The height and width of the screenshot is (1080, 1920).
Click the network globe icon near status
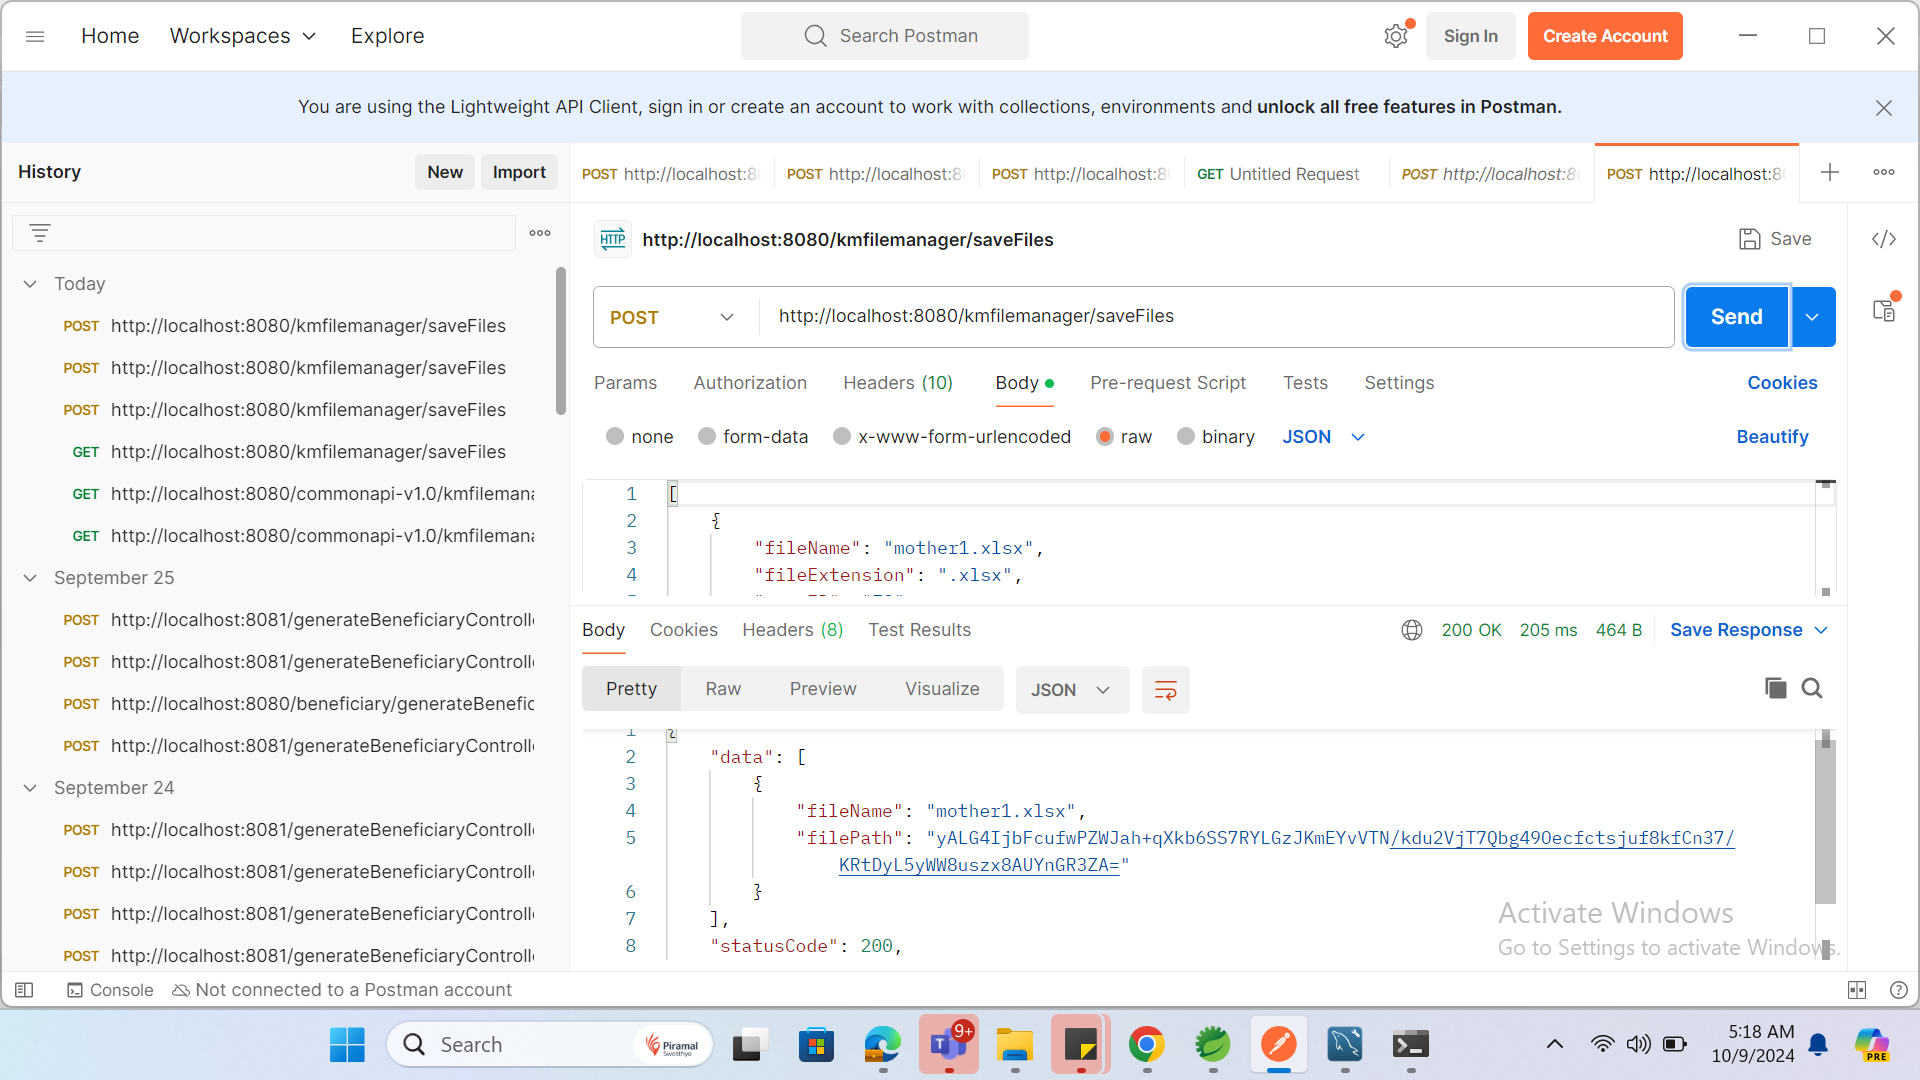[1412, 630]
